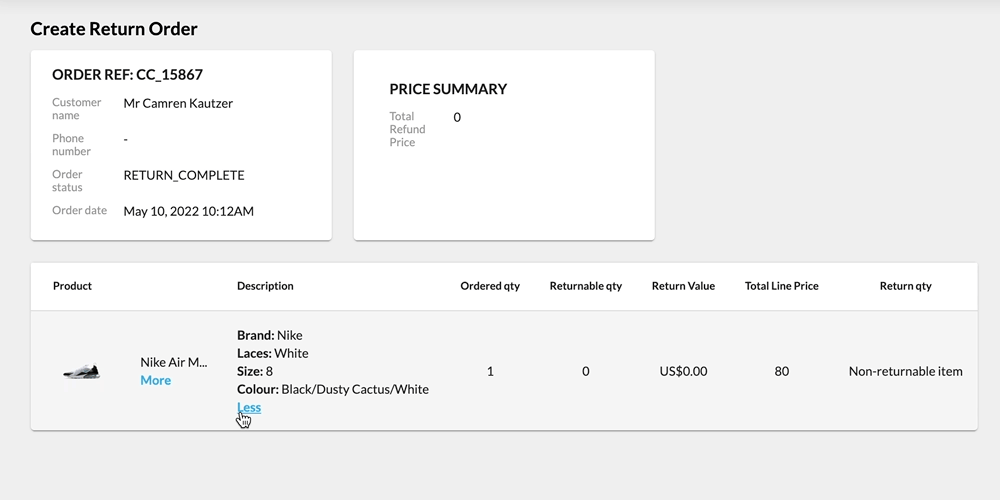The image size is (1000, 500).
Task: Click the truncated Nike Air M... product name
Action: 173,362
